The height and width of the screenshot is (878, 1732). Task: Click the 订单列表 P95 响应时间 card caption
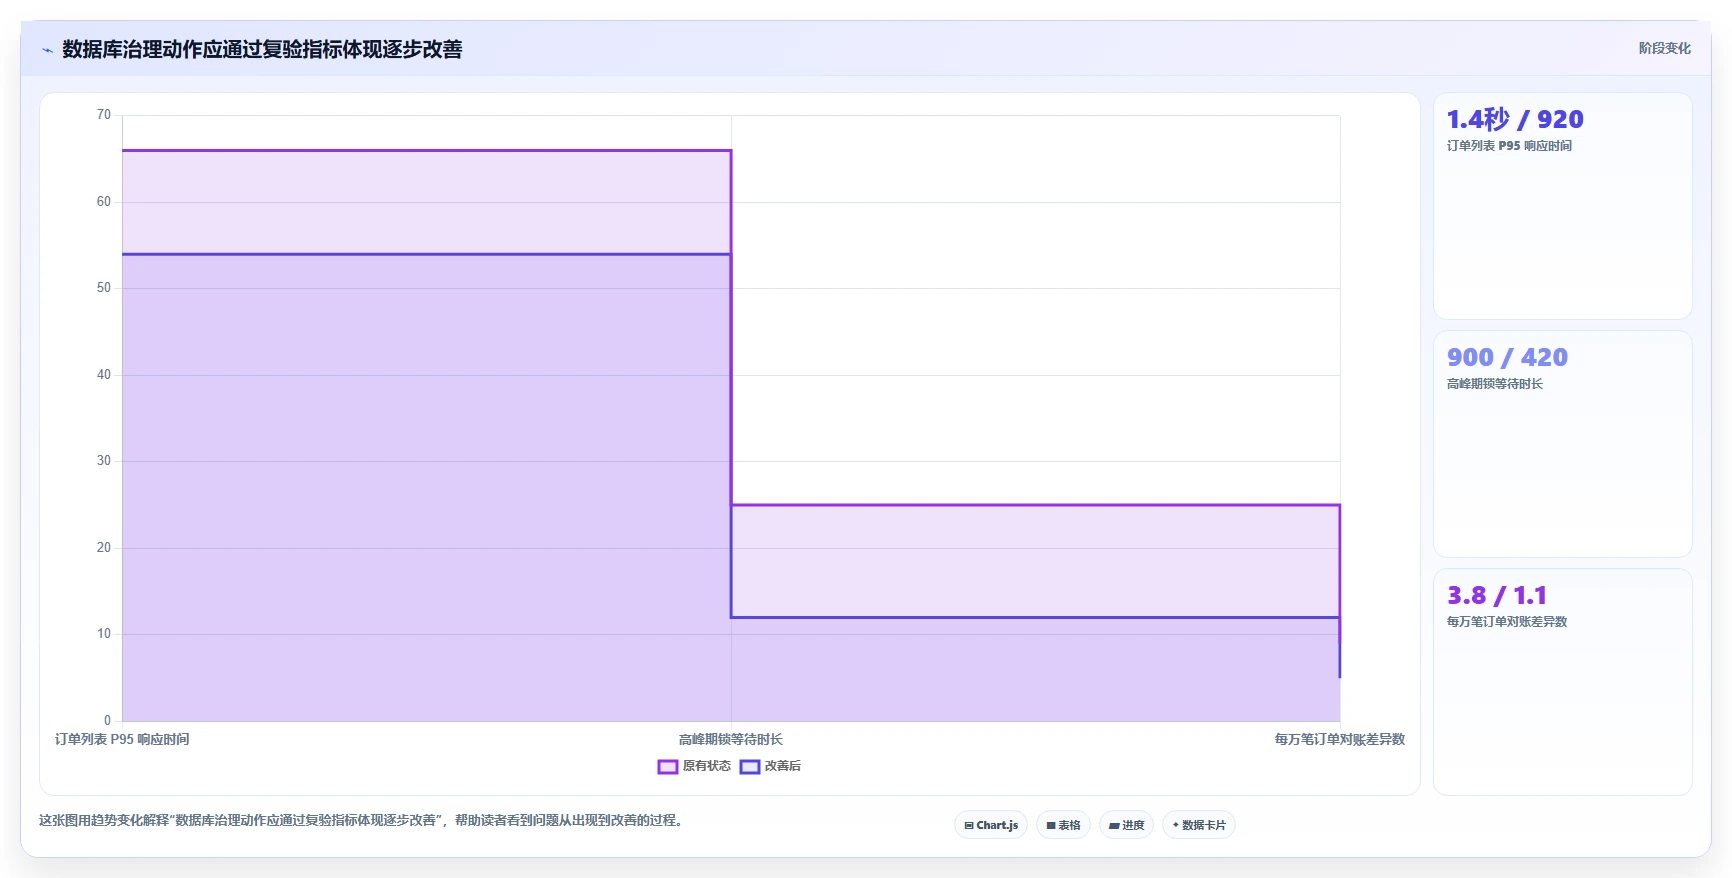point(1509,146)
